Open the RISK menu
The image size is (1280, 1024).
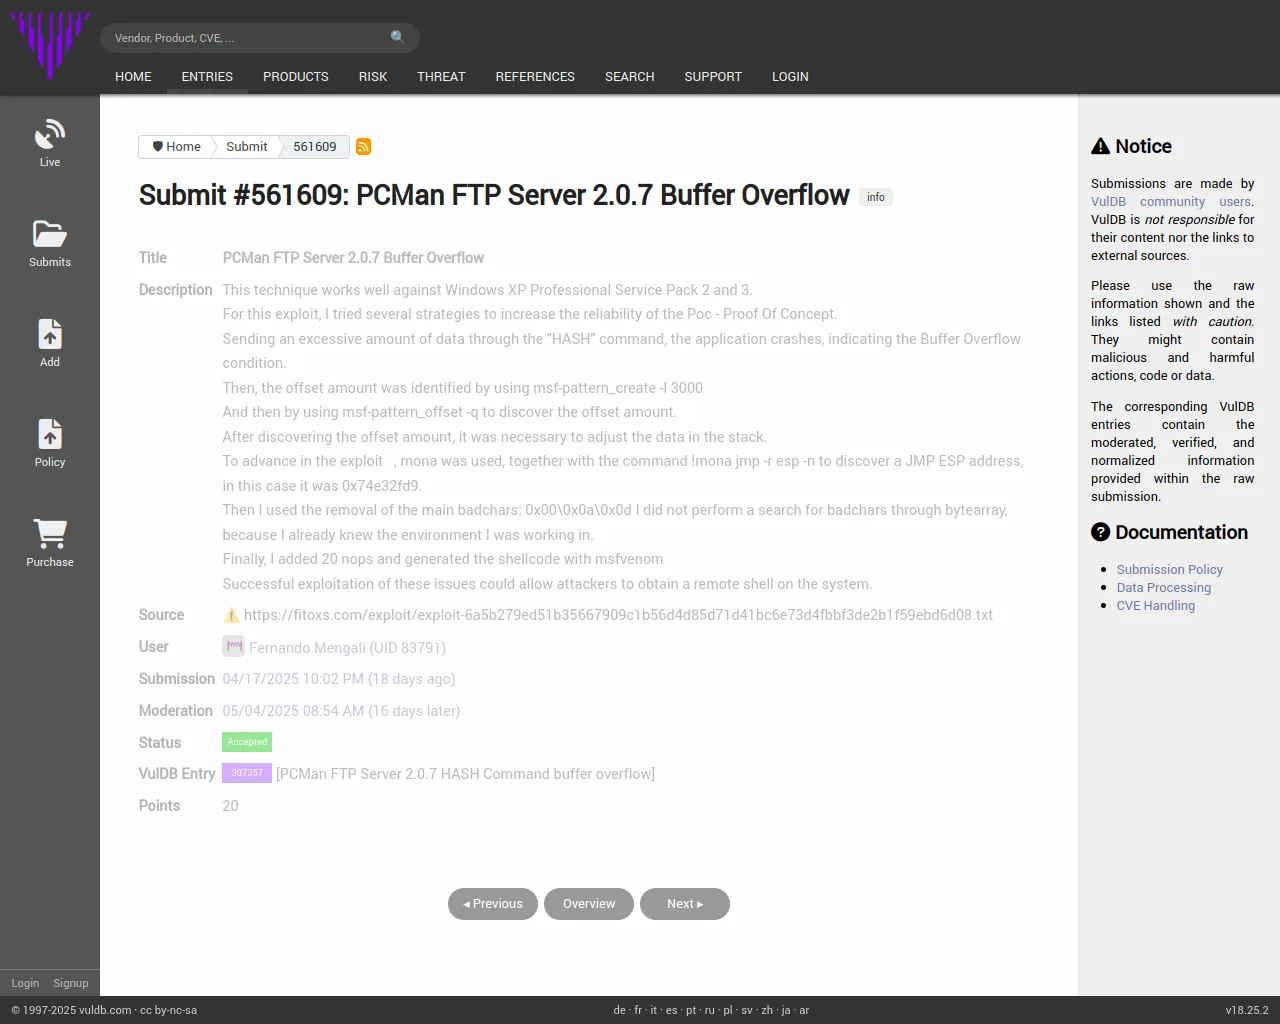[373, 76]
